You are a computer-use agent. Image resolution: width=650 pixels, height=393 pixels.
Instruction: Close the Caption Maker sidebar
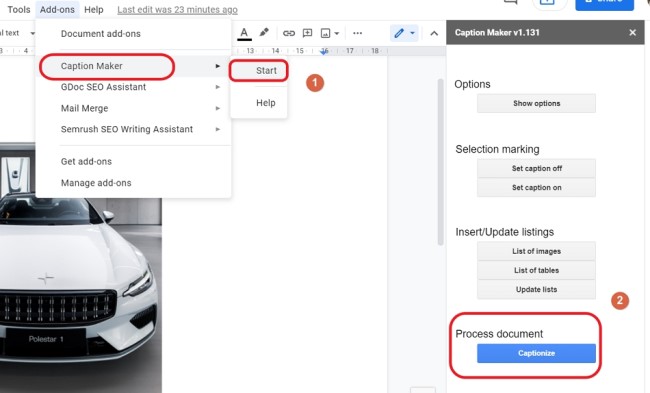click(633, 32)
